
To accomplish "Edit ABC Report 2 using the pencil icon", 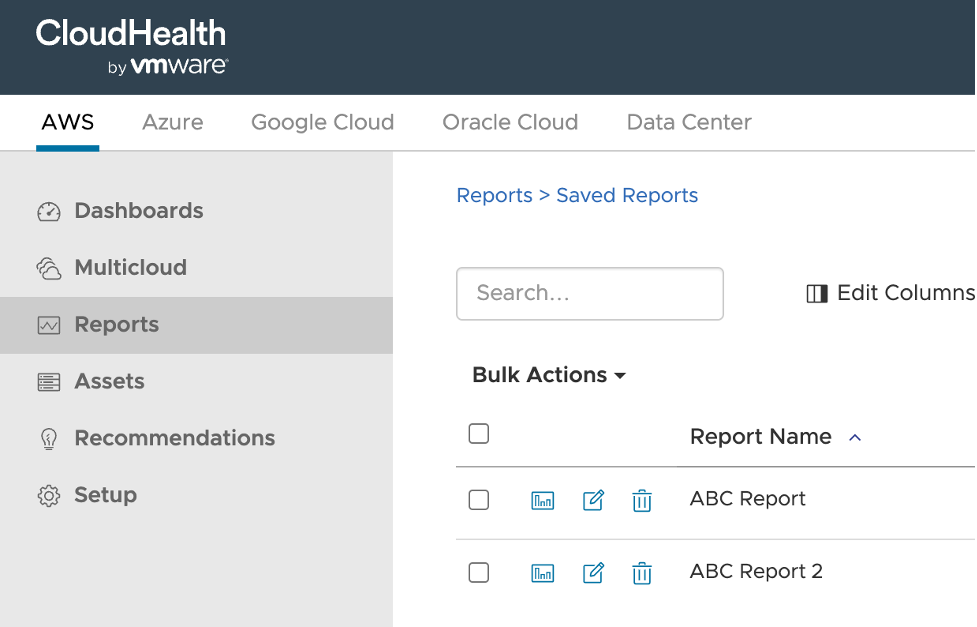I will [x=593, y=573].
